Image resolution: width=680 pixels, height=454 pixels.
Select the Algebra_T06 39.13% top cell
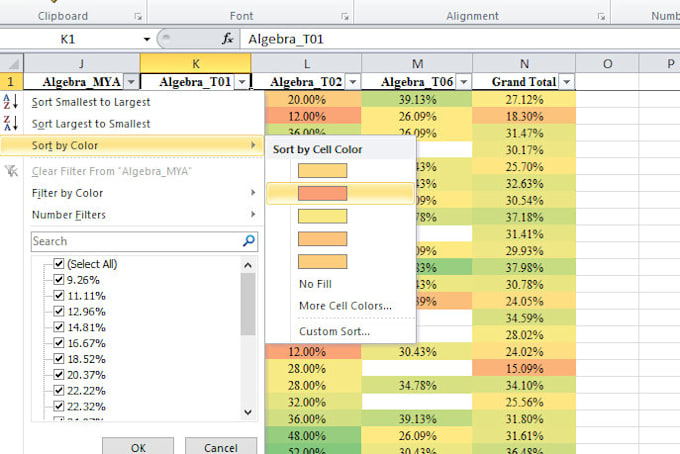(417, 99)
